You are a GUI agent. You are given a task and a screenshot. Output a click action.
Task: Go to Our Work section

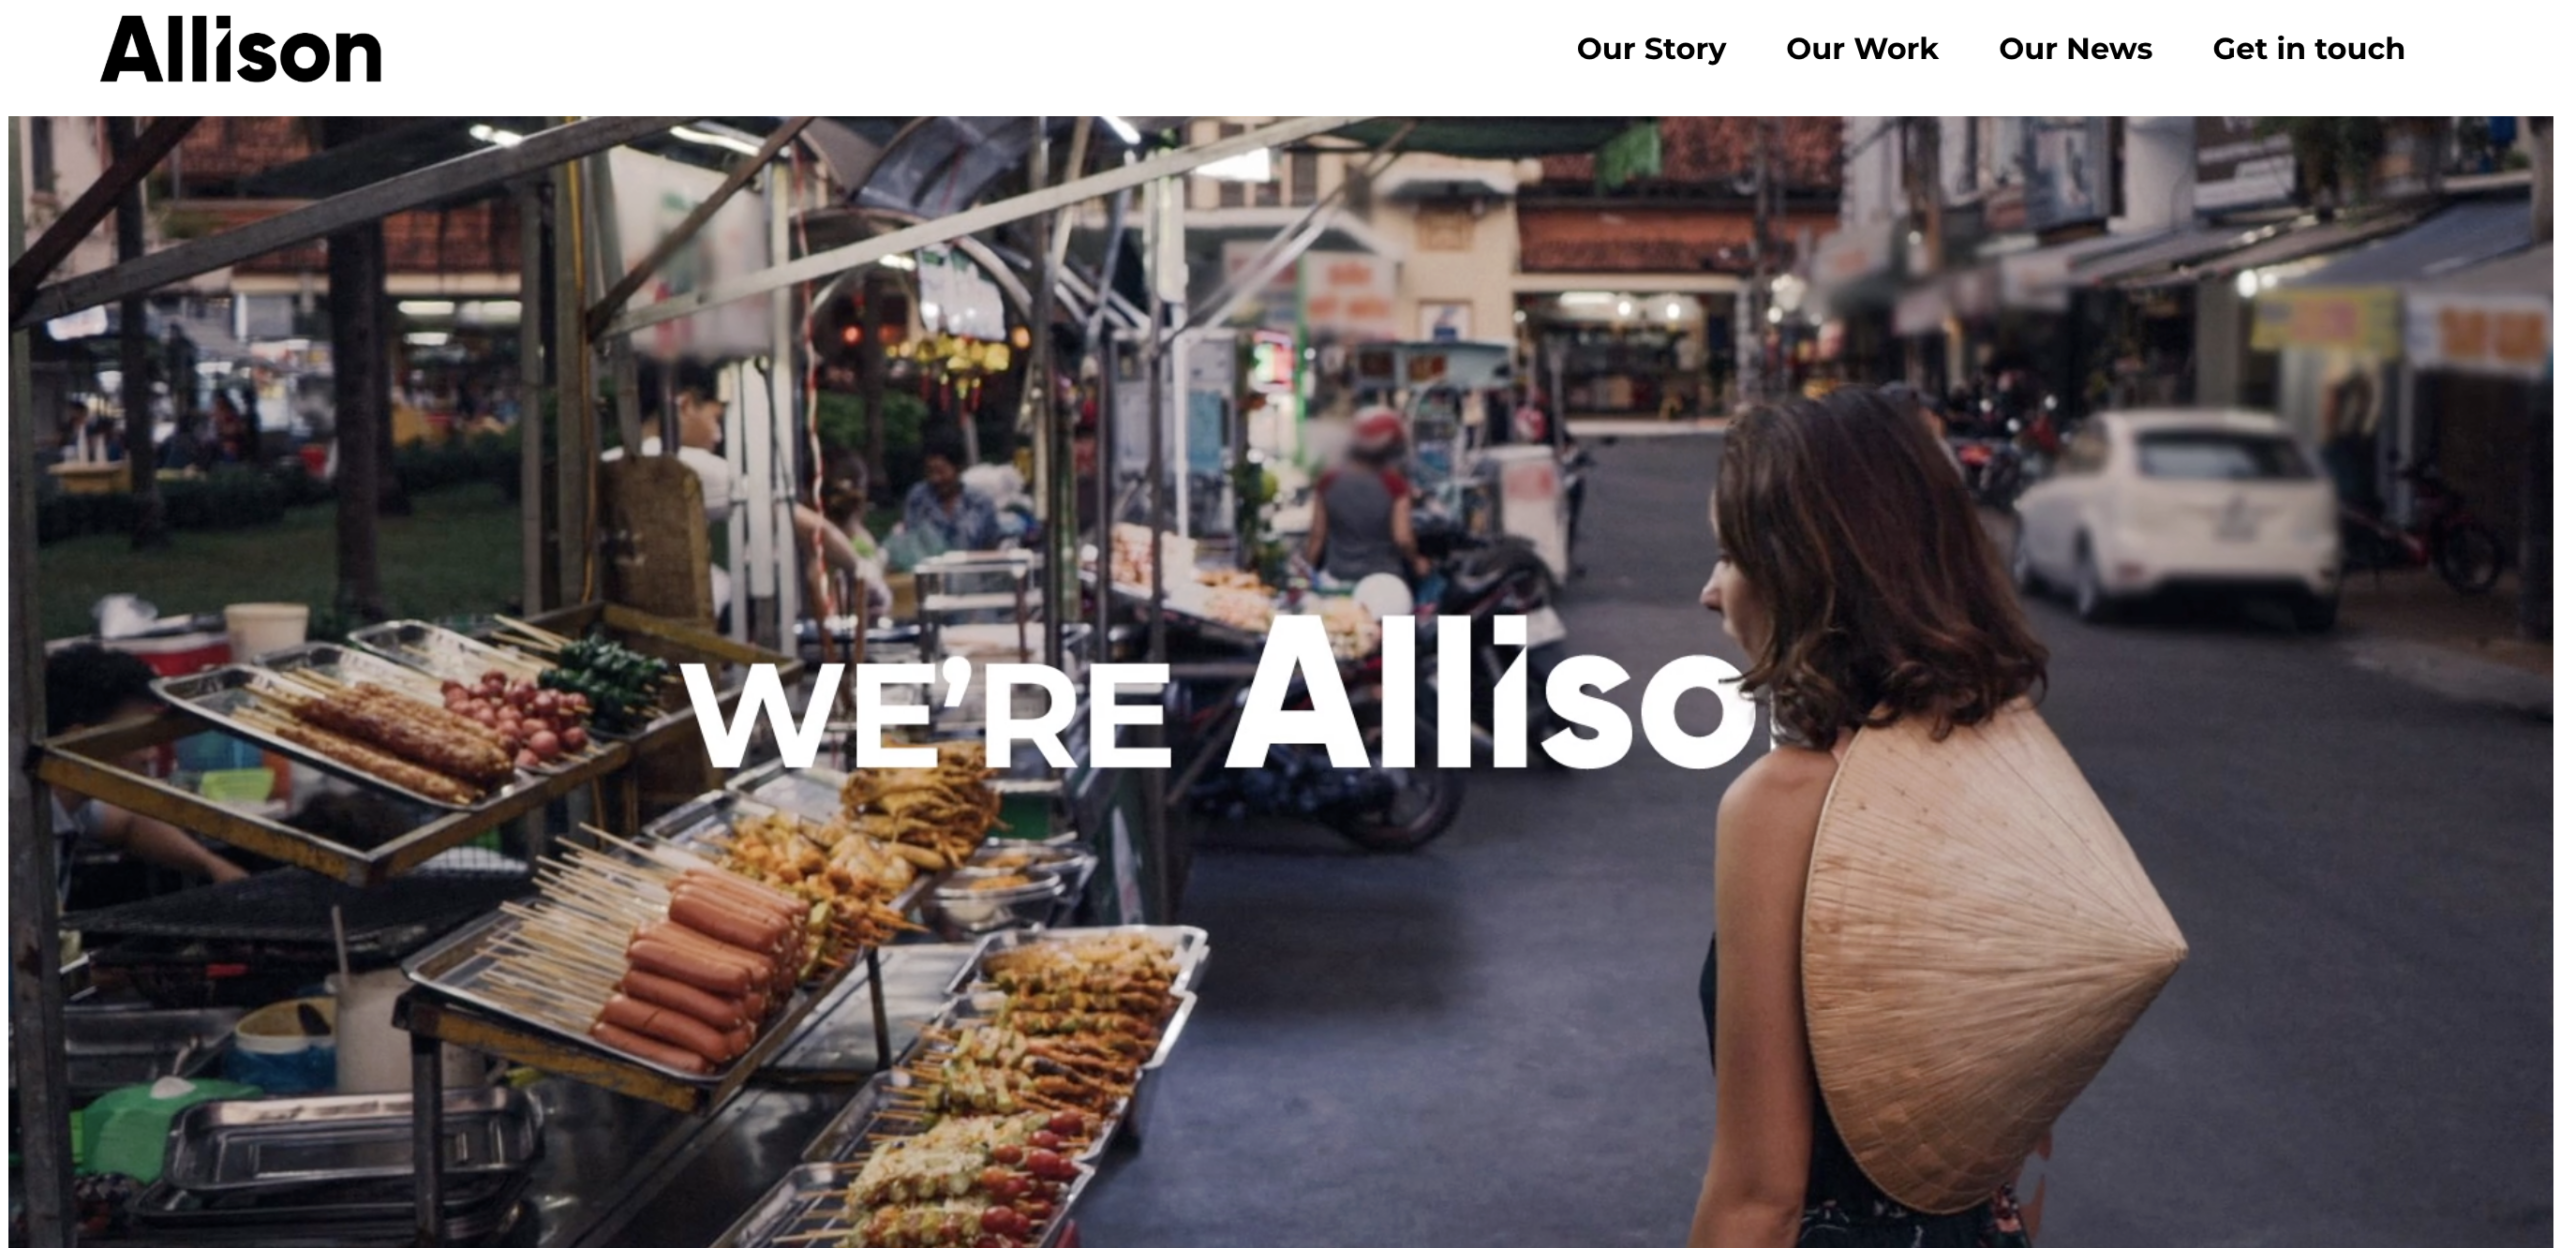pyautogui.click(x=1862, y=49)
